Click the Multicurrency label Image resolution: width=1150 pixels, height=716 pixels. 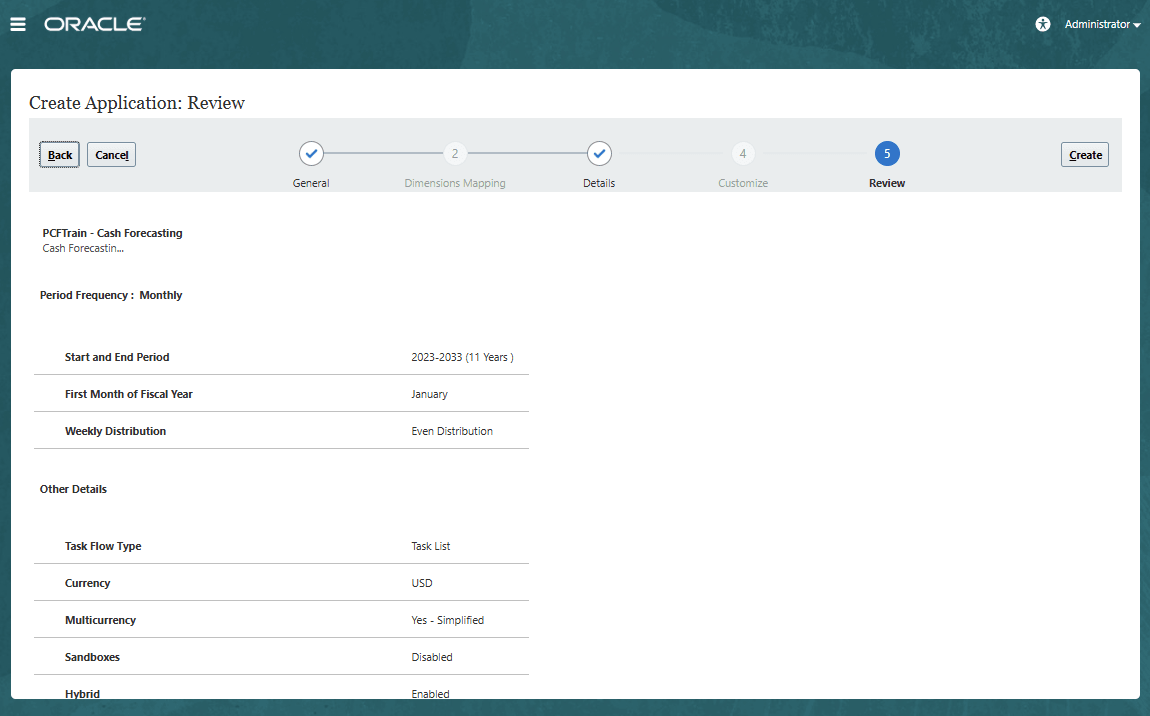(x=100, y=620)
